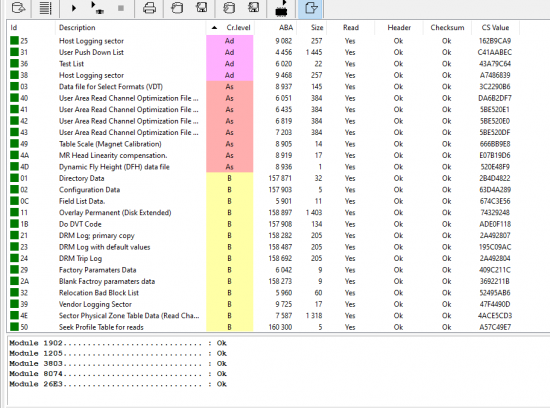Image resolution: width=550 pixels, height=408 pixels.
Task: Sort by the Read column header
Action: [351, 27]
